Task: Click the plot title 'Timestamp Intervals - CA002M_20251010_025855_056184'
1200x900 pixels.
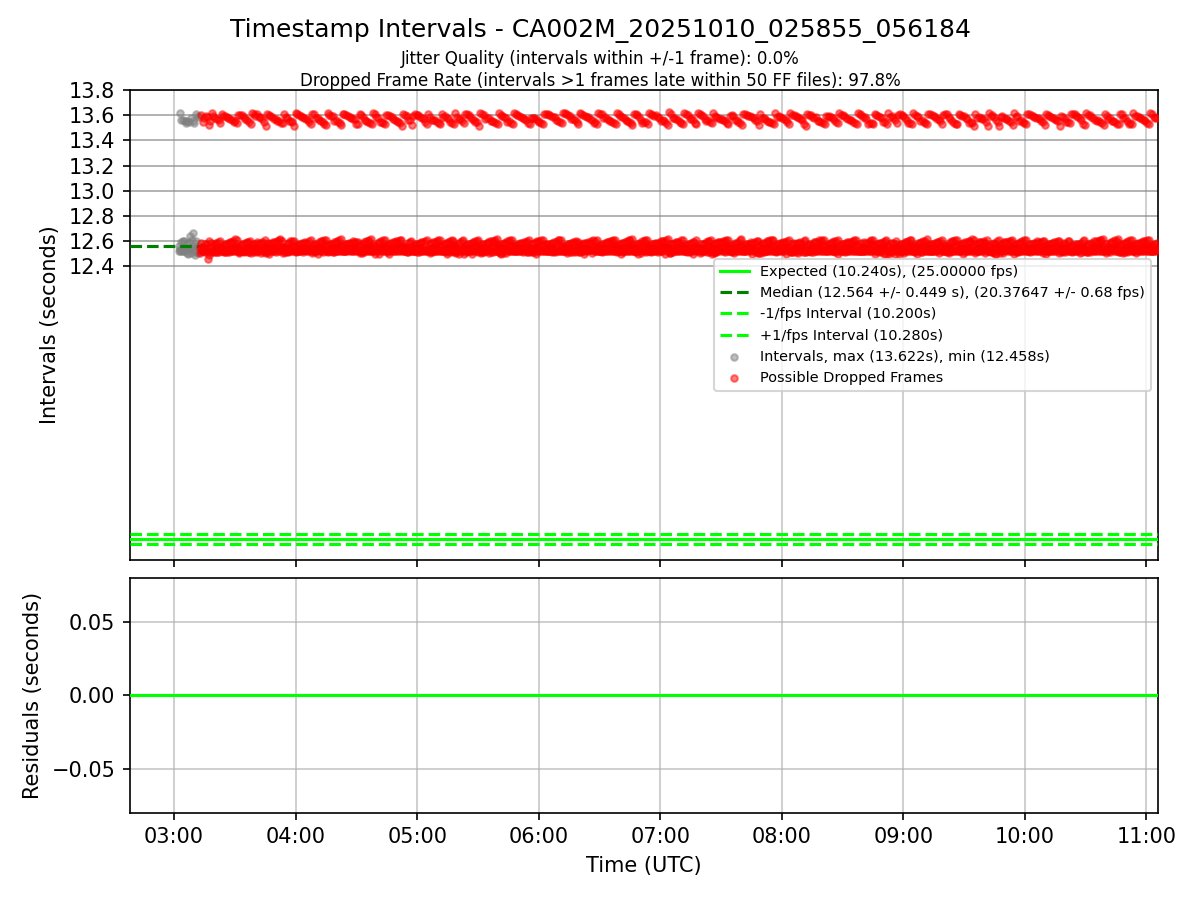Action: pos(600,29)
